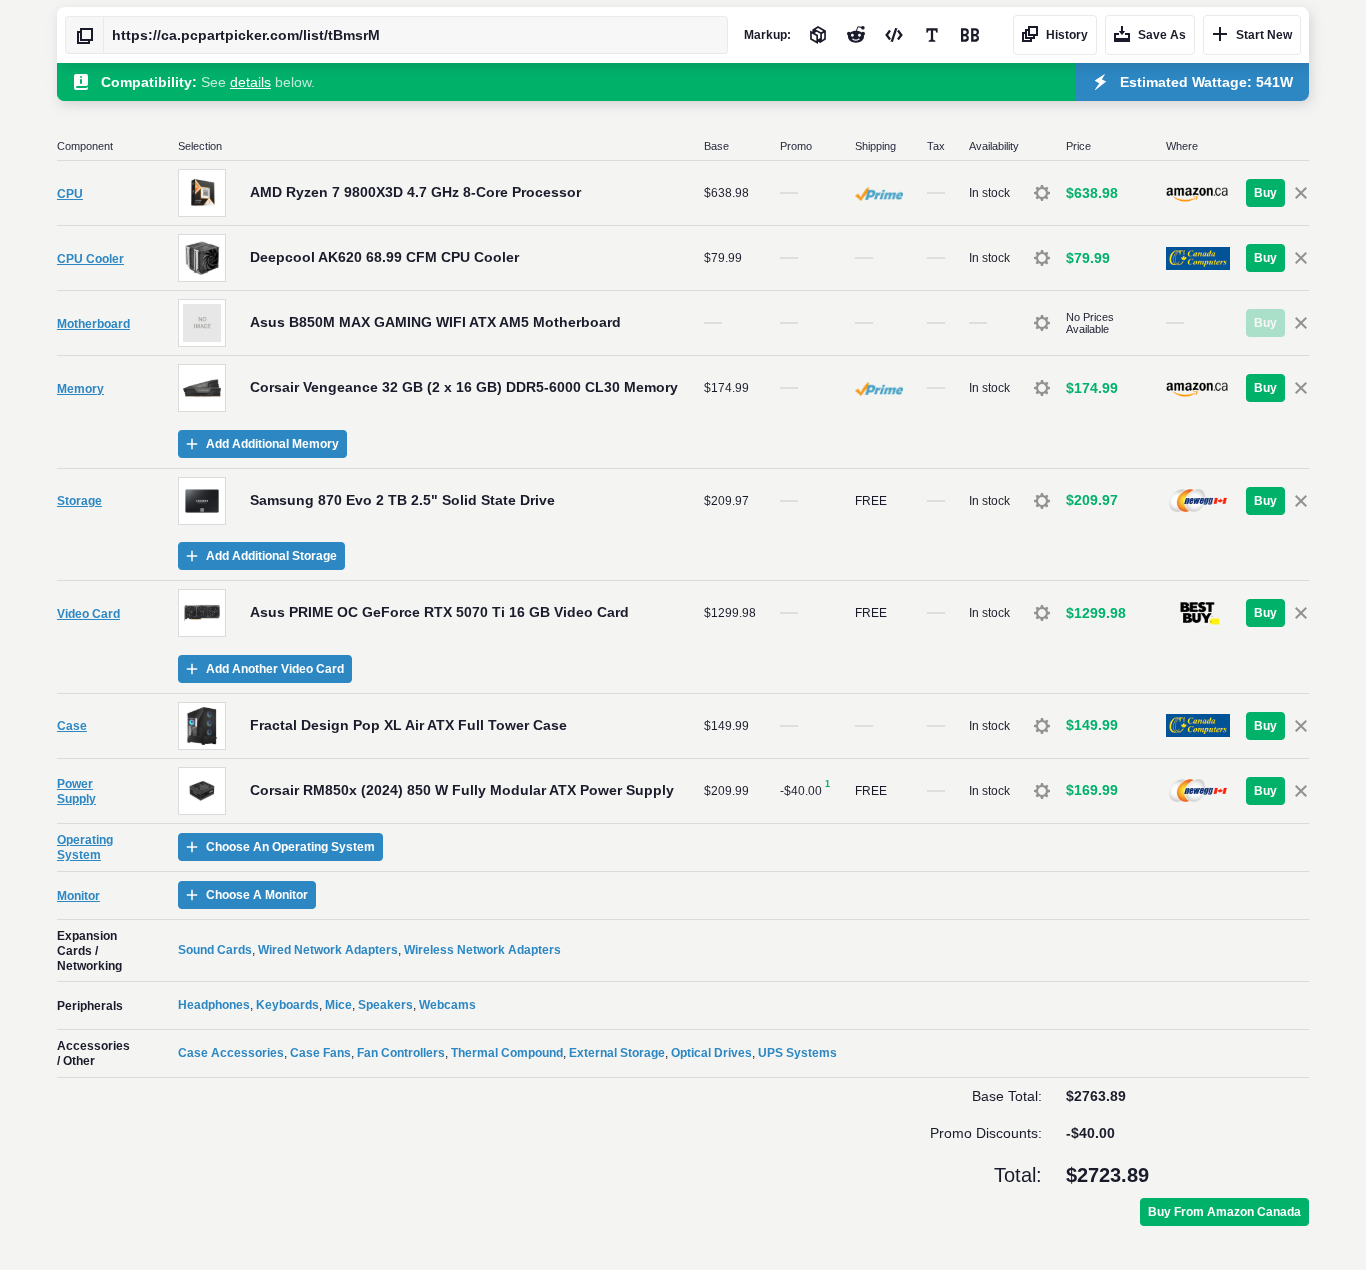Screen dimensions: 1366x1270
Task: Click the RTX 5070 Ti video card thumbnail
Action: 202,613
